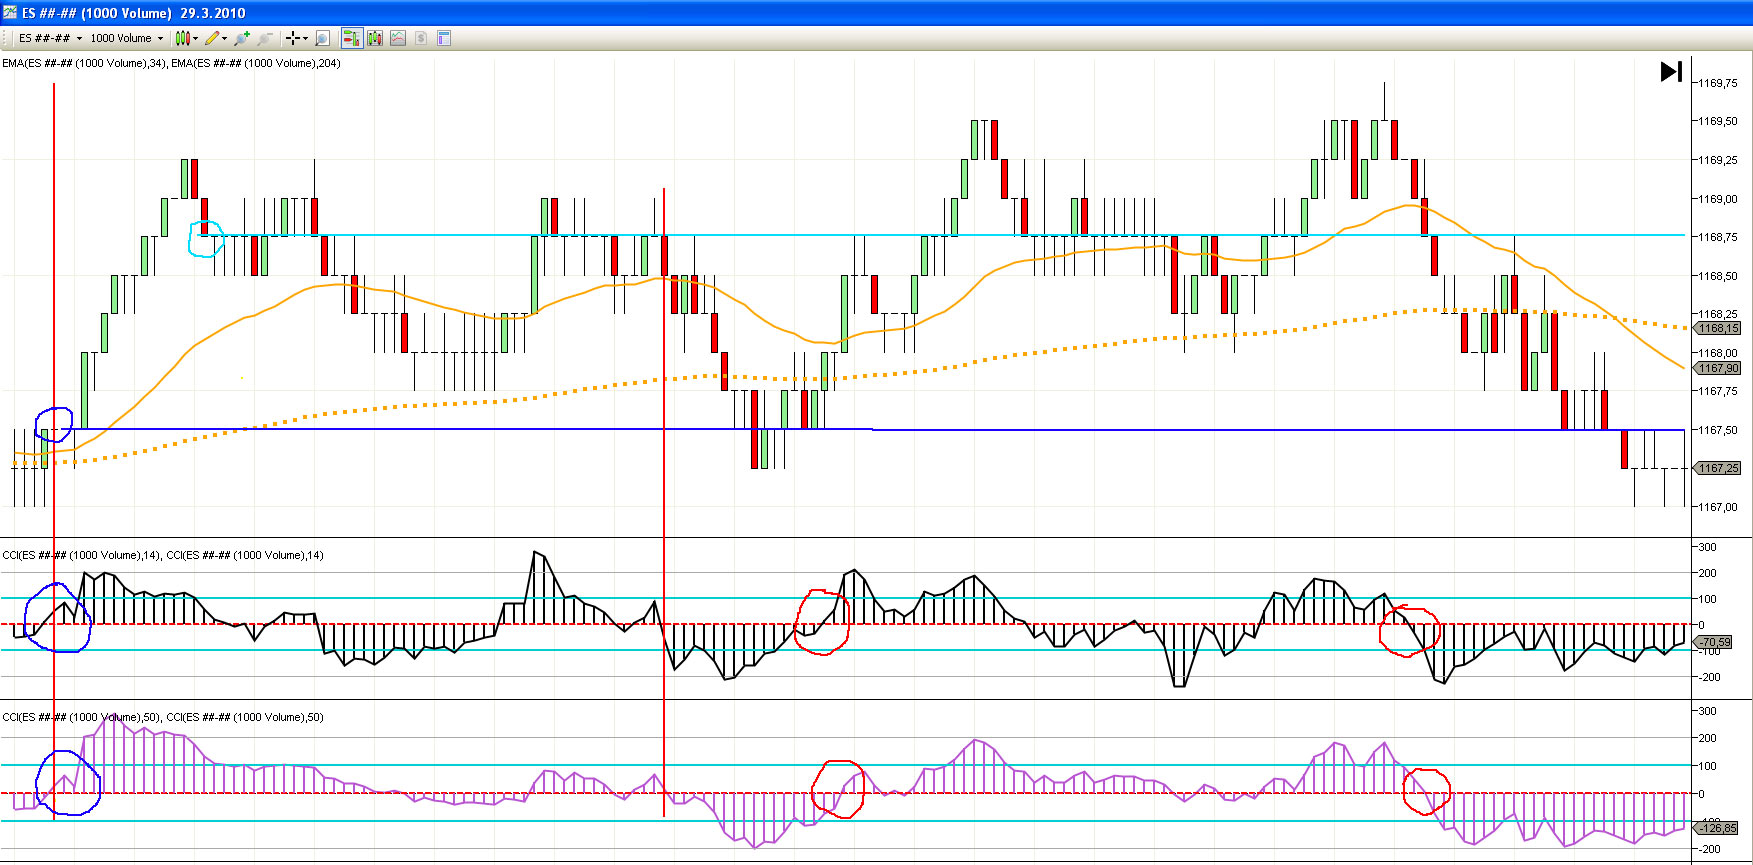Toggle the highlighted chart trader toolbar button
The image size is (1753, 865).
(351, 38)
